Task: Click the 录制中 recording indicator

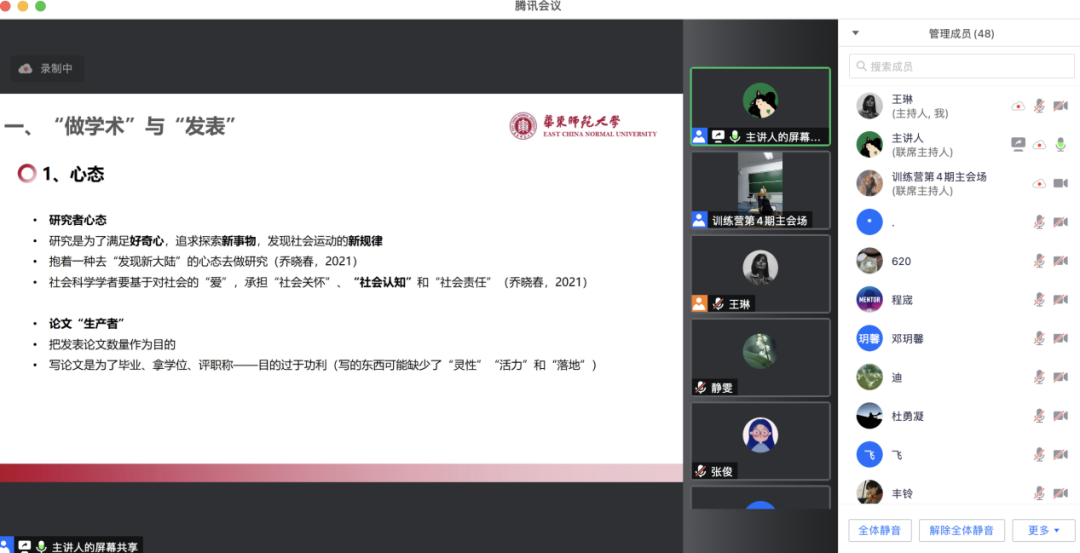Action: coord(47,69)
